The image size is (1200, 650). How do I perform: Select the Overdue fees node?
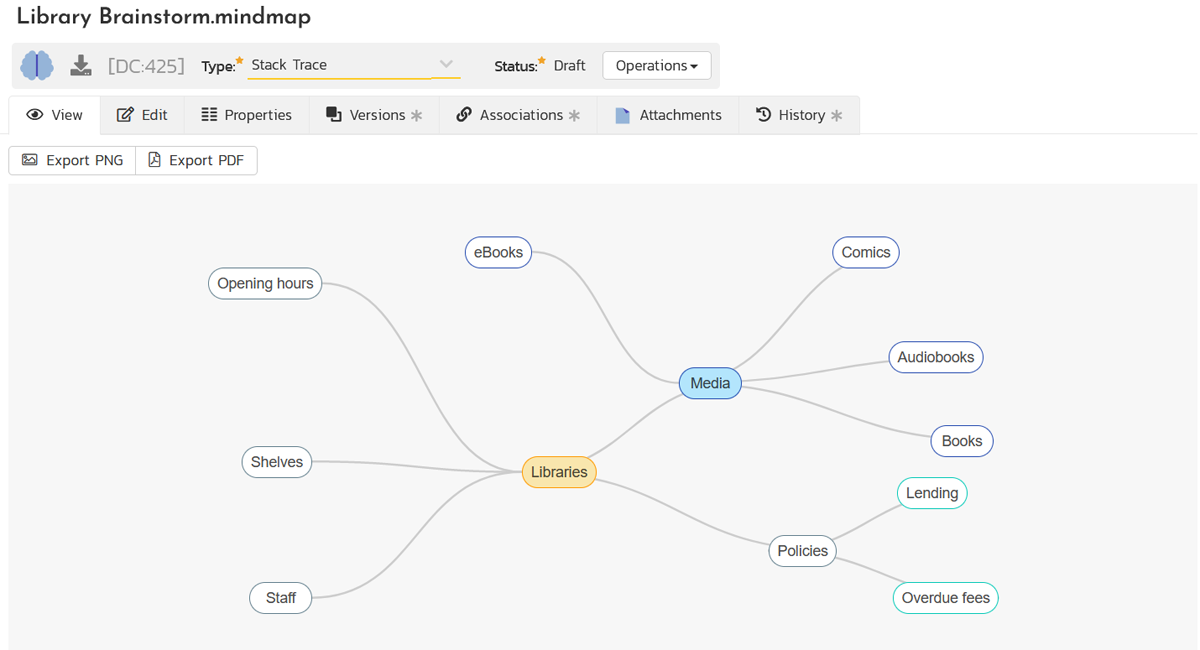pyautogui.click(x=945, y=598)
